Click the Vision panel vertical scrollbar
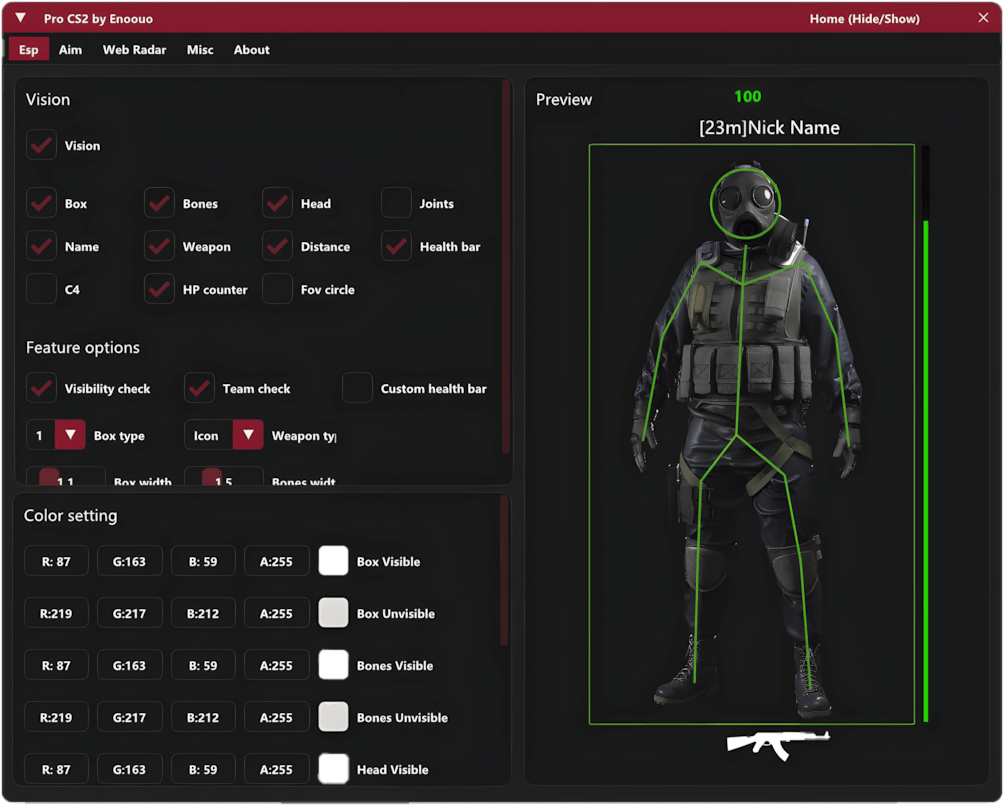Viewport: 1004px width, 805px height. pos(506,266)
